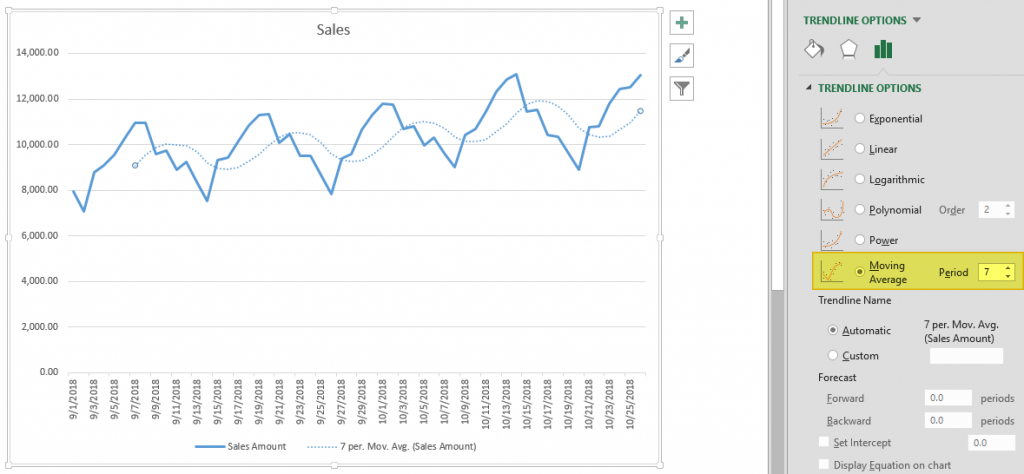Screen dimensions: 1024x474
Task: Select the Exponential trendline radio button
Action: coord(859,119)
